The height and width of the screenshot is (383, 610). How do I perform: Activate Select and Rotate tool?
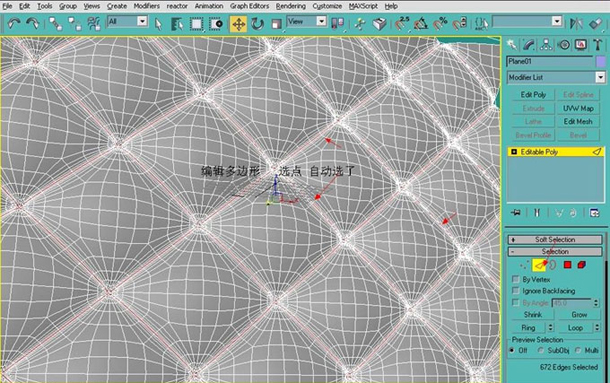[258, 24]
